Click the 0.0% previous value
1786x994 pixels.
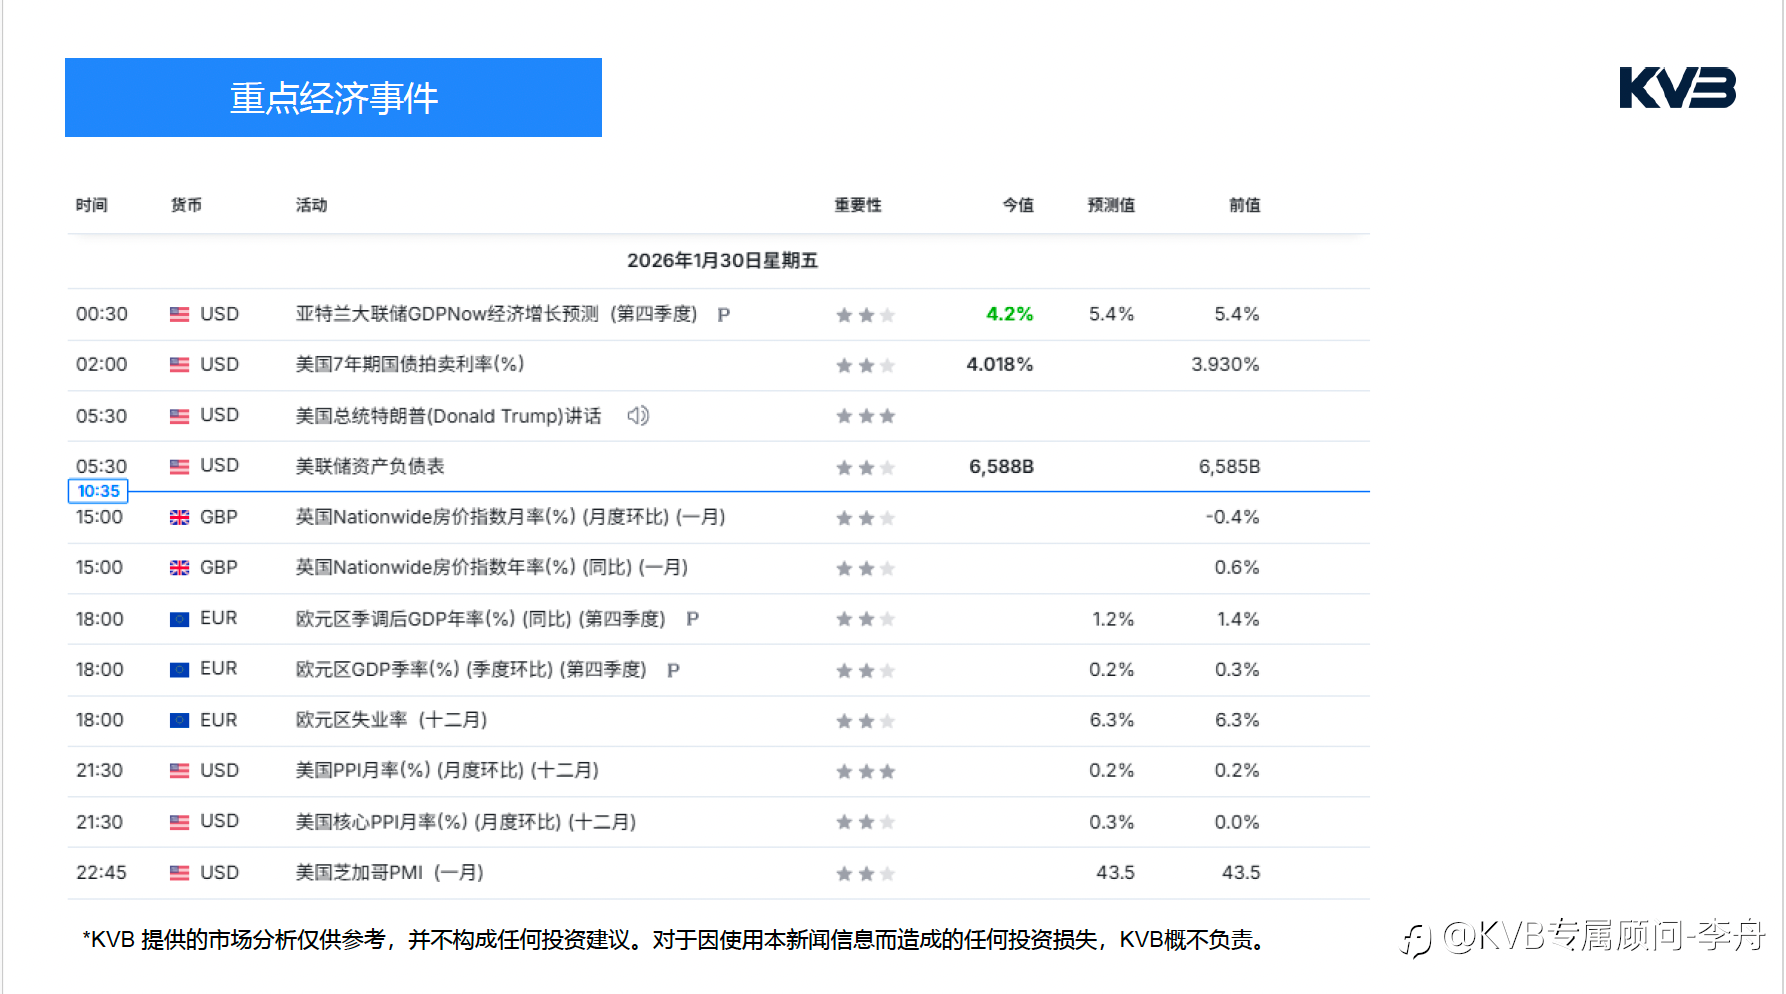pyautogui.click(x=1237, y=822)
